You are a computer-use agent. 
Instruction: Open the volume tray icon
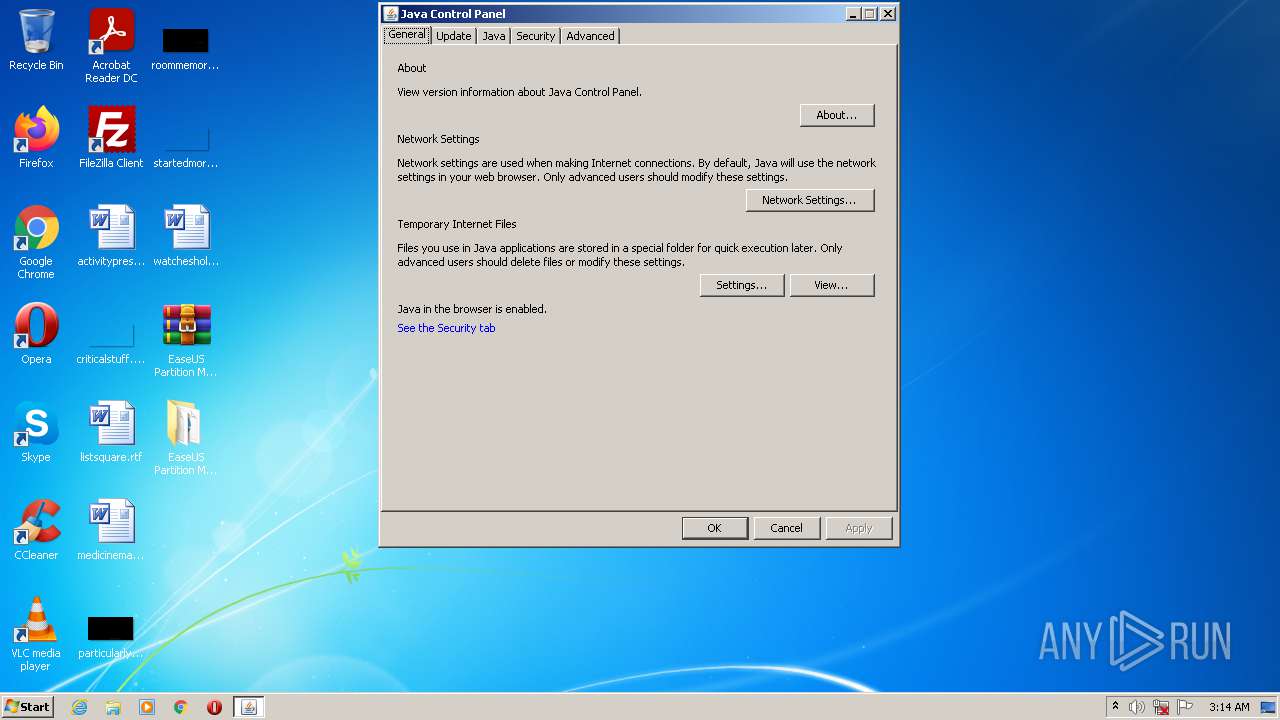click(1136, 707)
